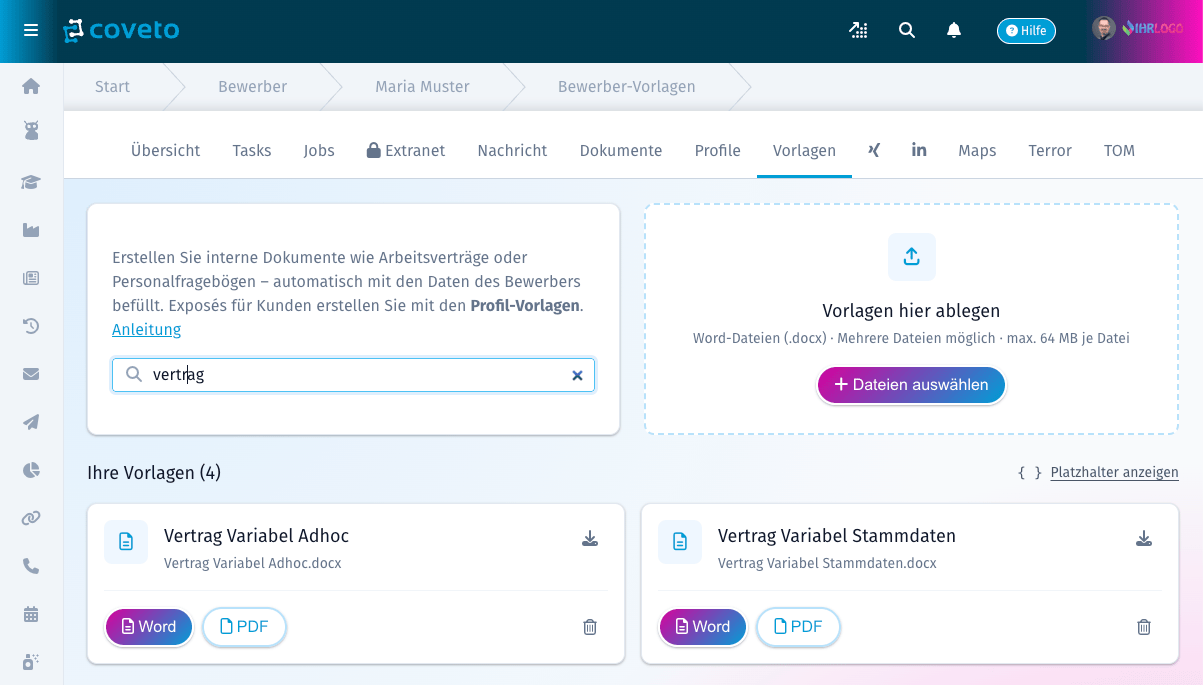Go to the home icon in sidebar
Viewport: 1203px width, 685px height.
[31, 86]
